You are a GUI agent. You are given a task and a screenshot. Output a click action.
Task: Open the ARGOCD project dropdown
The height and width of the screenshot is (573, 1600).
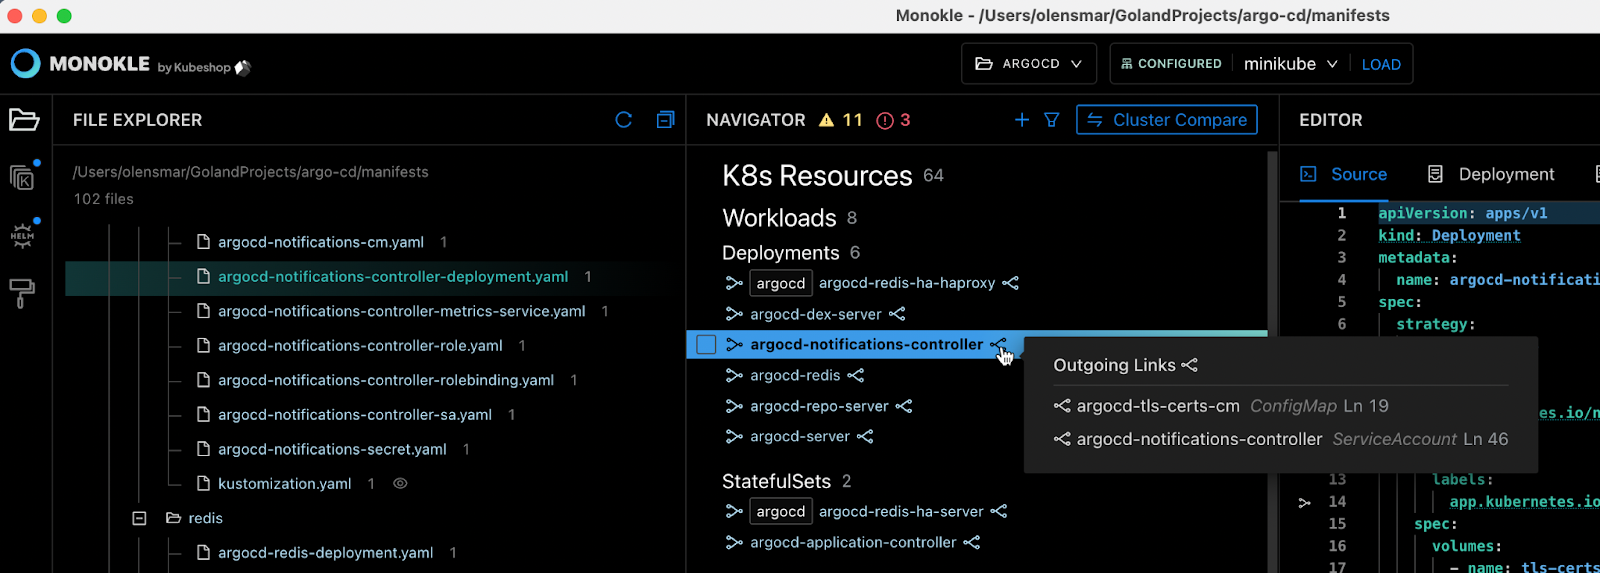1029,63
